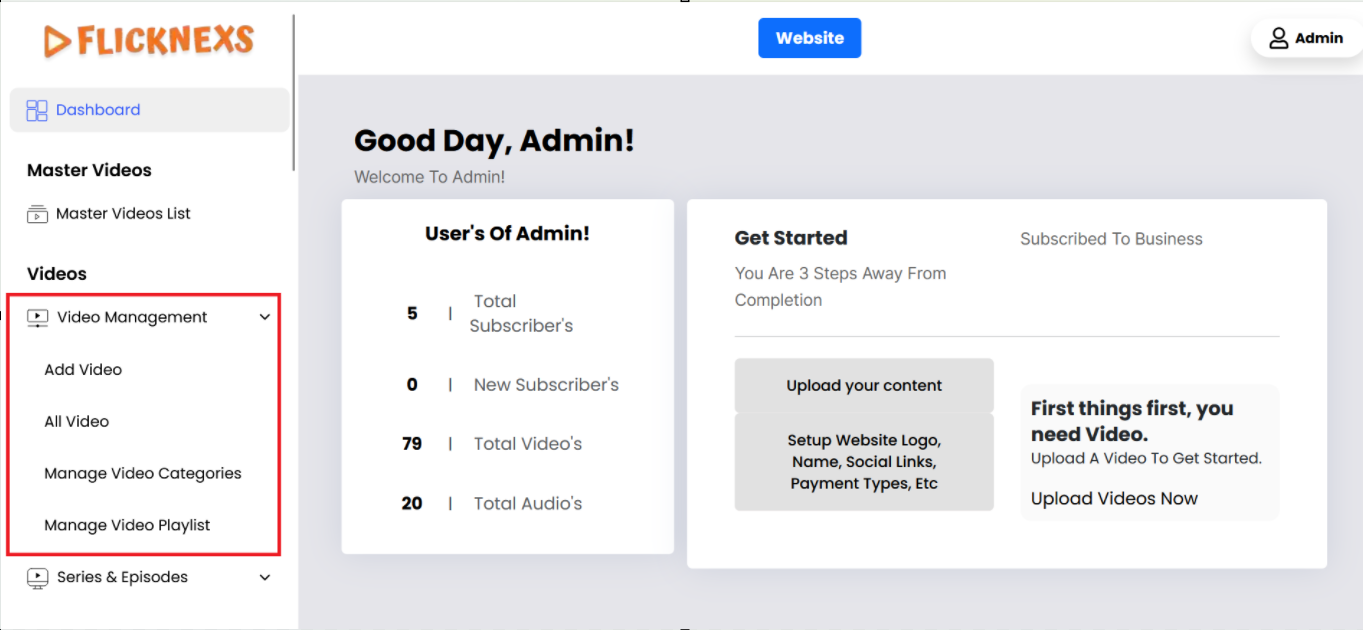Click Setup Website Logo button
This screenshot has height=630, width=1363.
(864, 462)
